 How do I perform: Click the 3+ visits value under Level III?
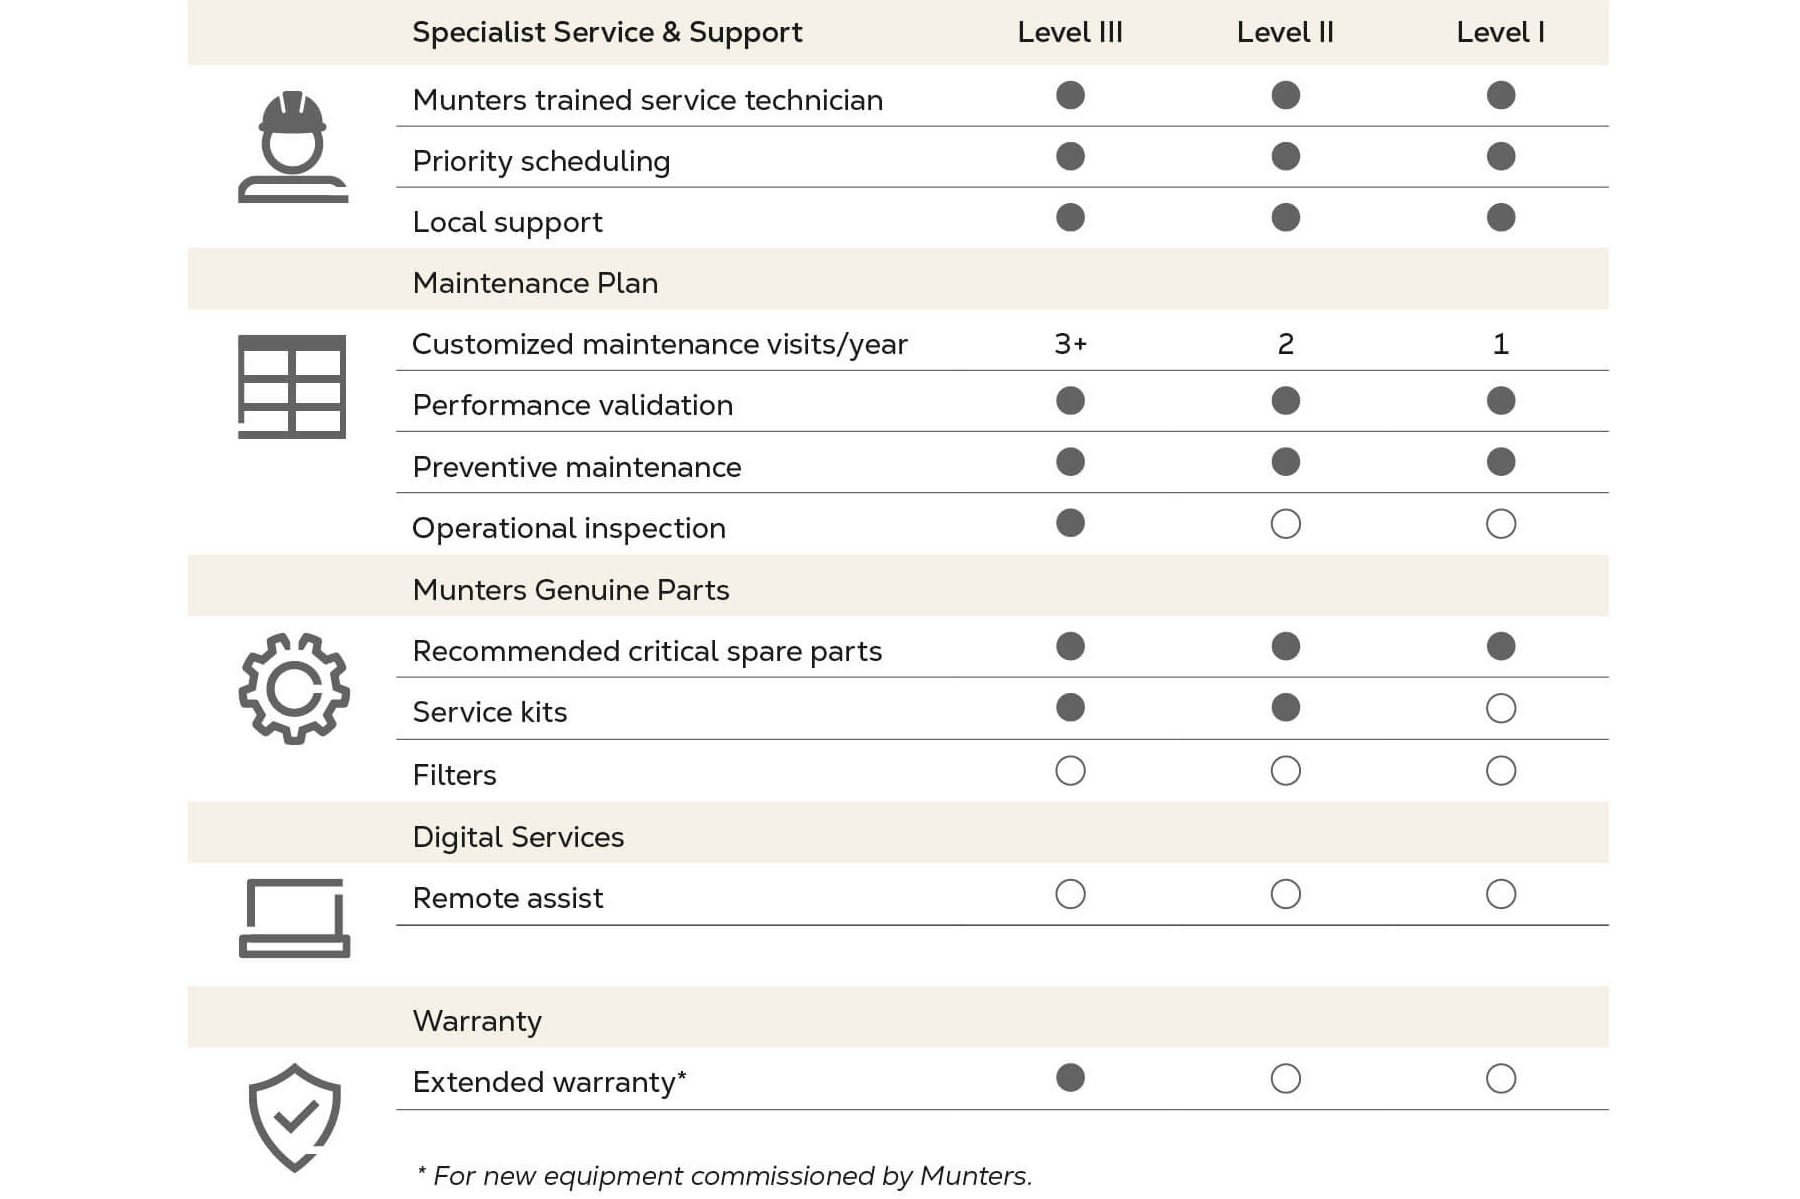click(1070, 344)
